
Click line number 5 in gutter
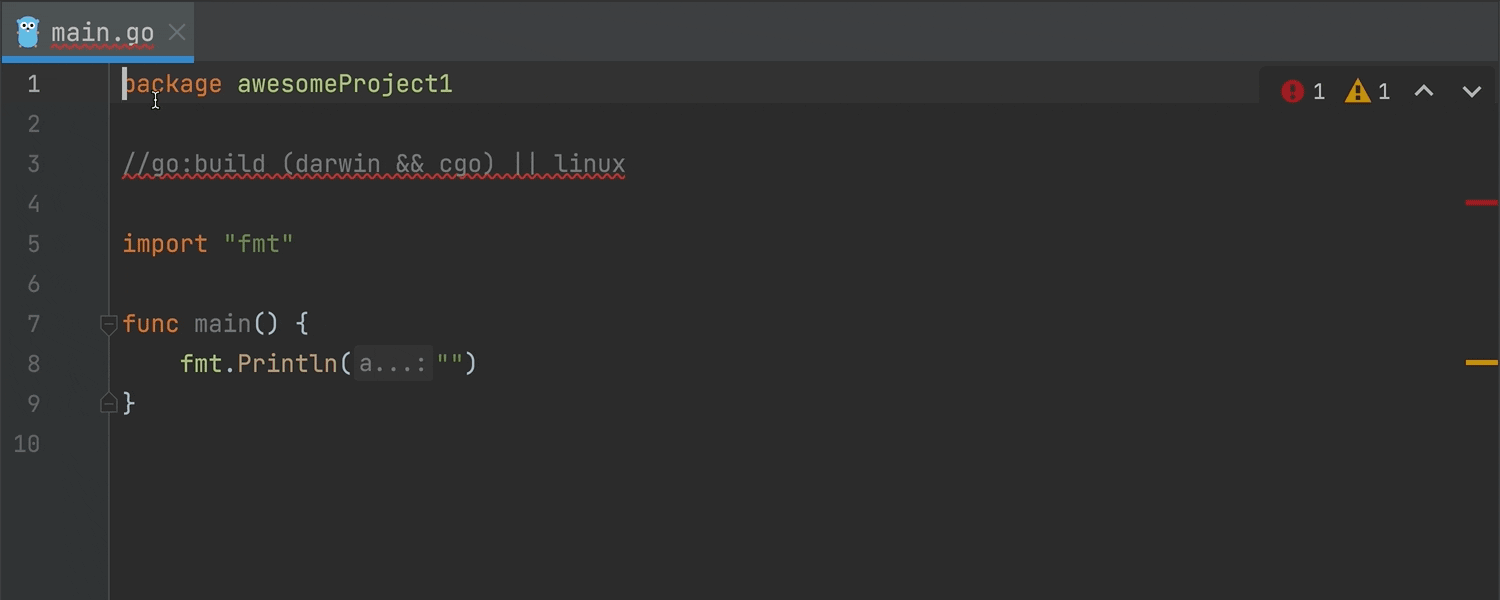click(x=34, y=244)
